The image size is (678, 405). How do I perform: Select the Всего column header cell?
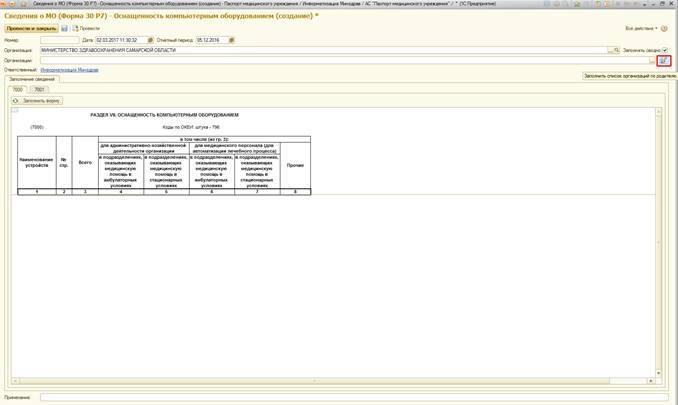[x=86, y=164]
